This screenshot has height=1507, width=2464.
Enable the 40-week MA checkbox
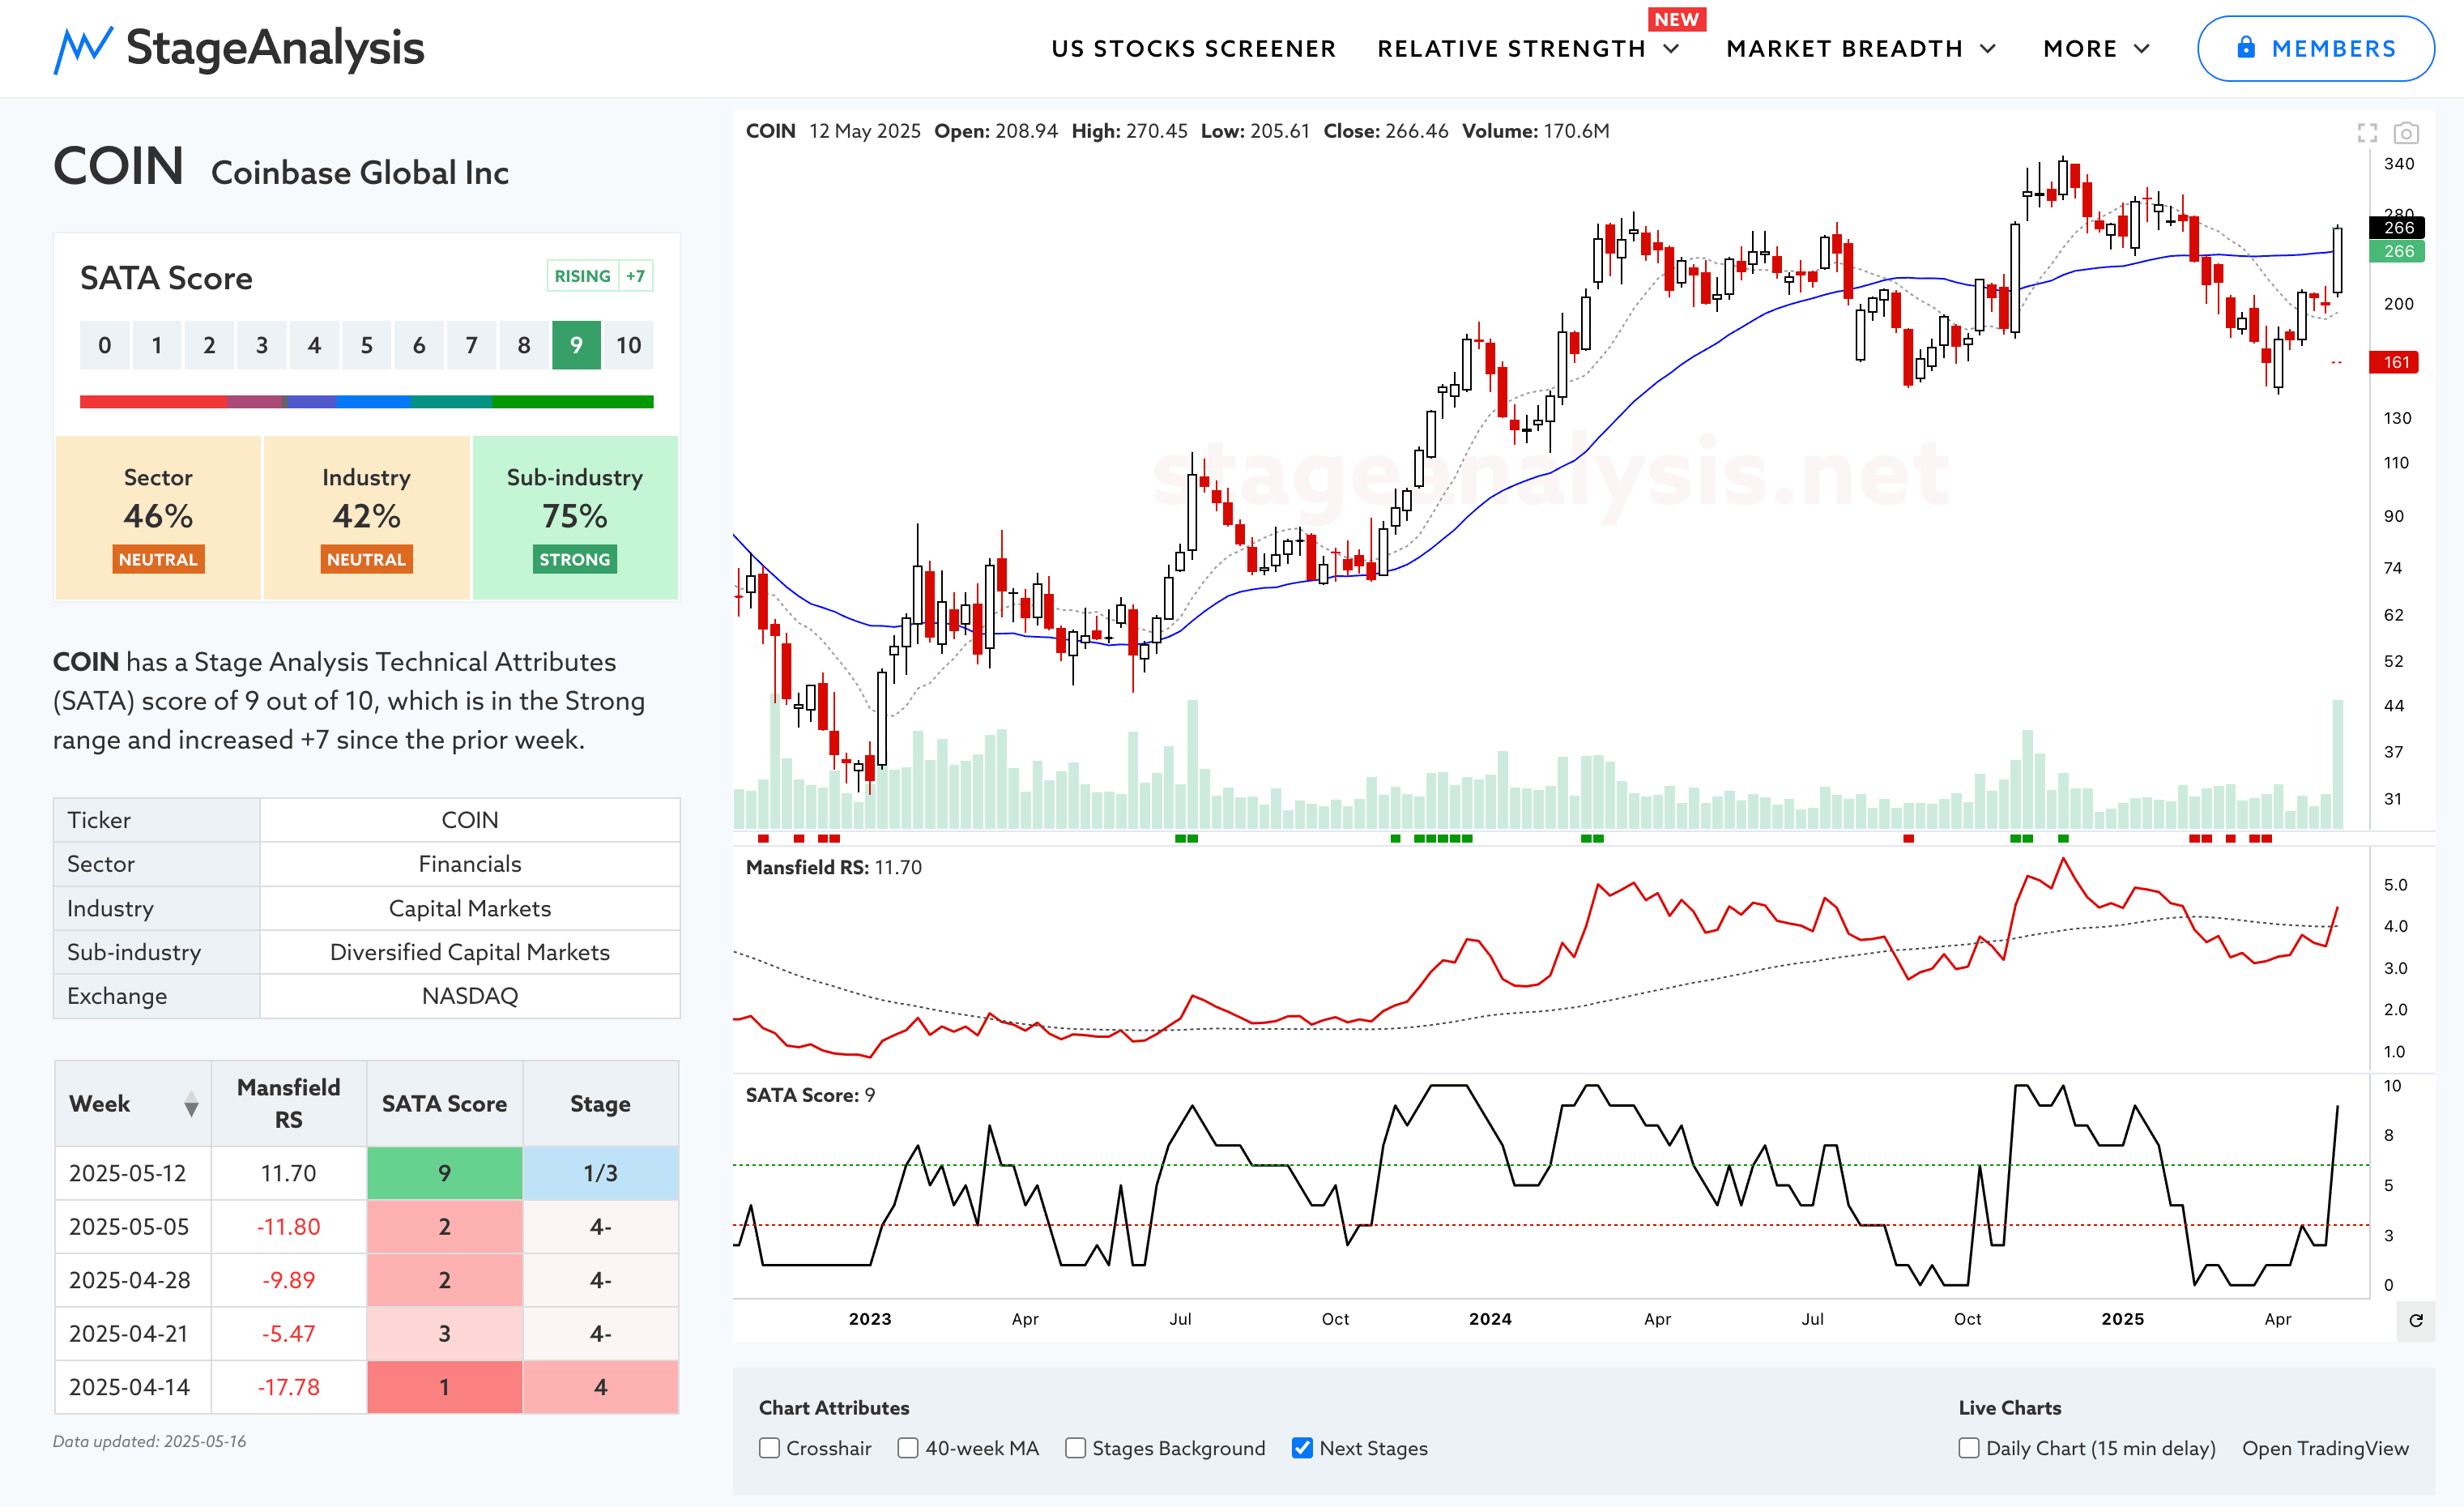point(908,1448)
